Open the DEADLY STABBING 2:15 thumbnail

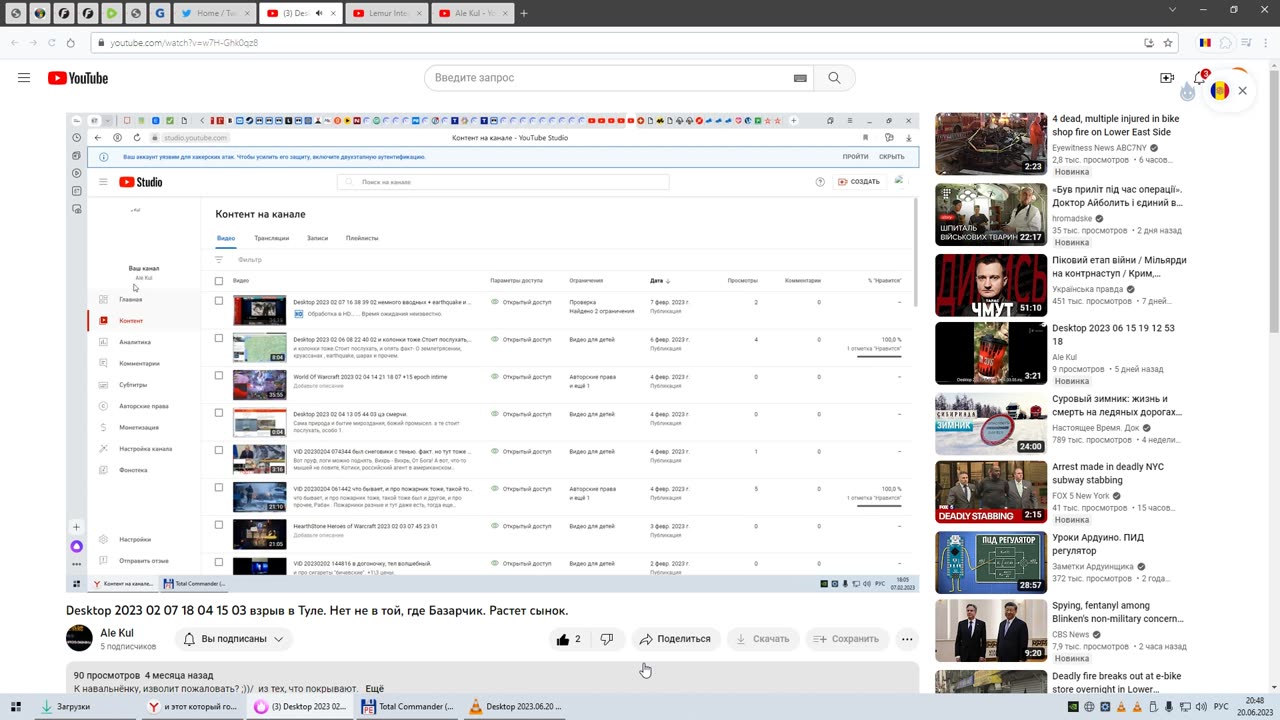(991, 492)
